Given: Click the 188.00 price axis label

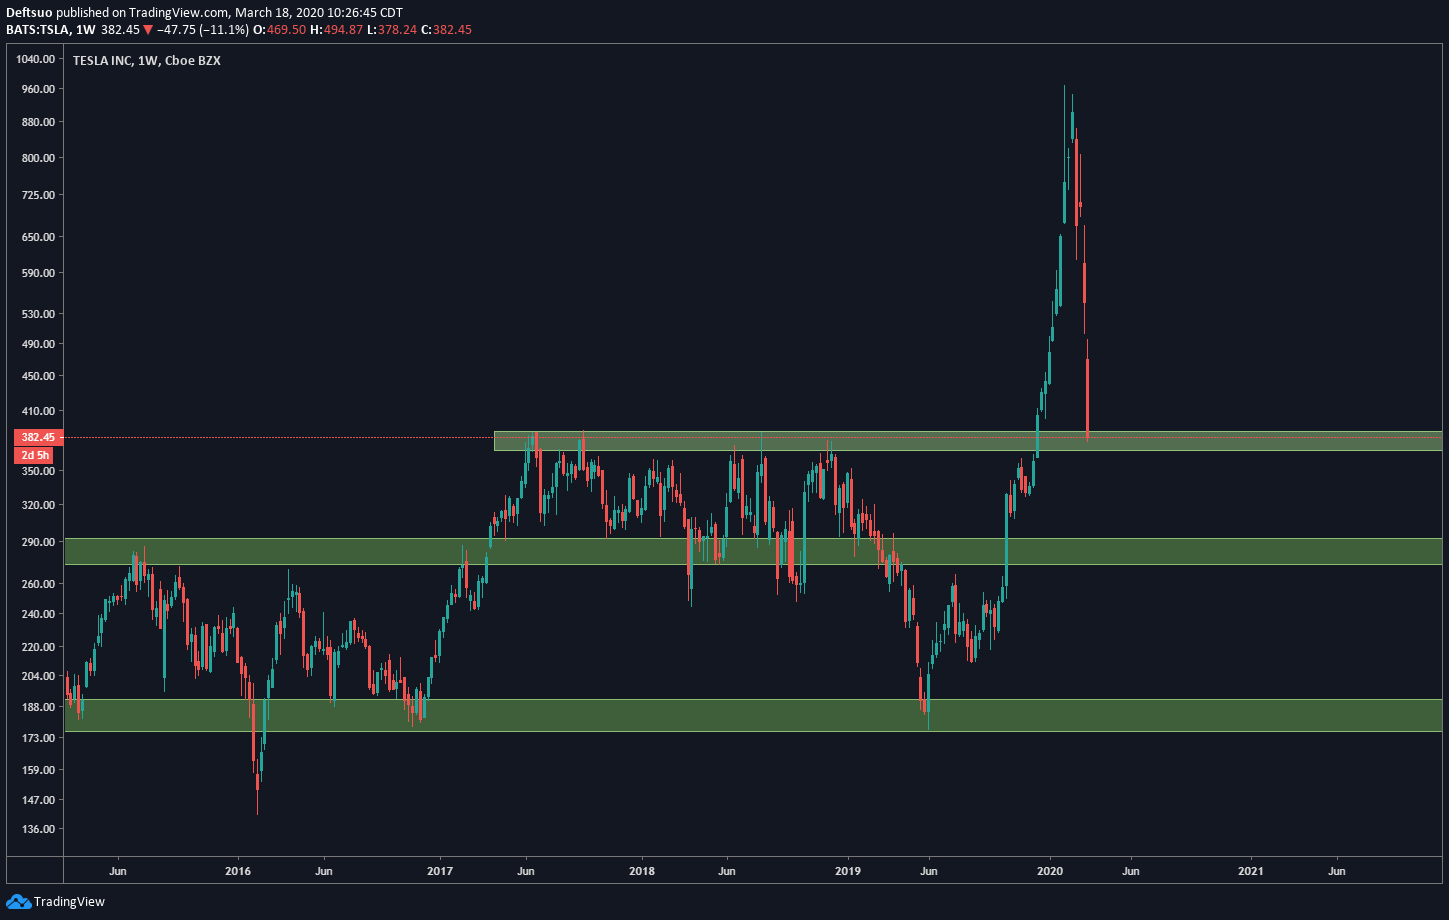Looking at the screenshot, I should [x=36, y=707].
